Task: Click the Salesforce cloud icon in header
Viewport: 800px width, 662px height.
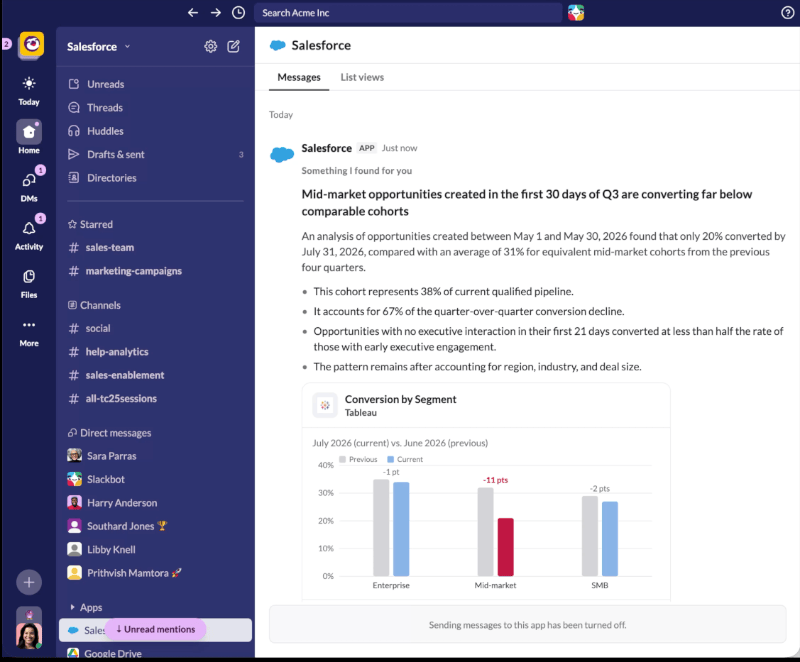Action: coord(278,45)
